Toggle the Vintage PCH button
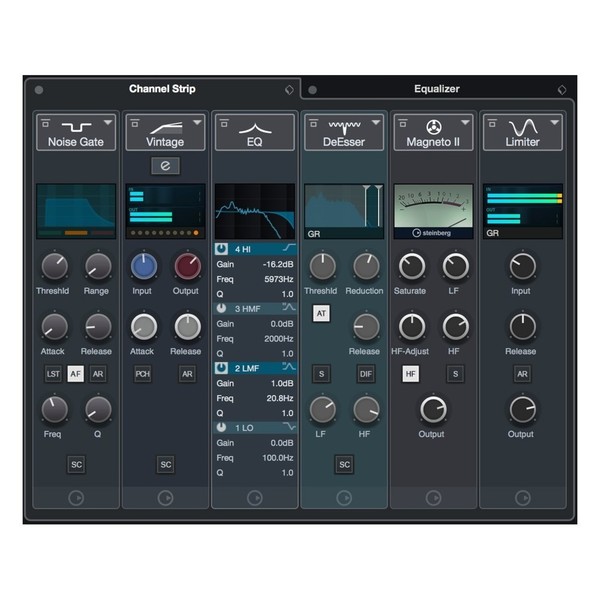 142,374
